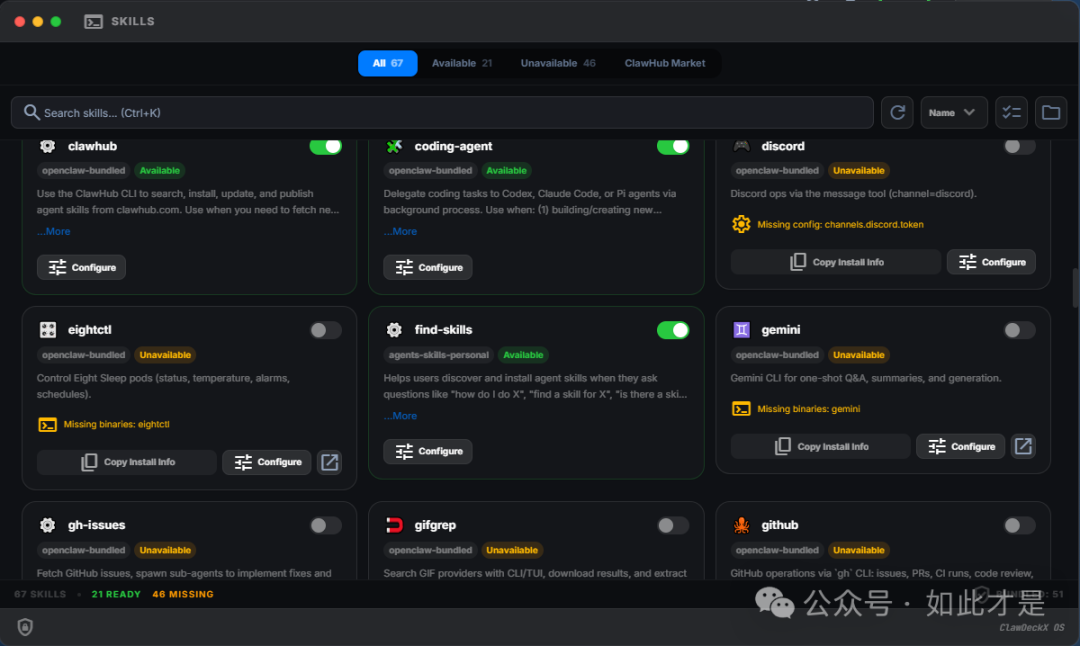The image size is (1080, 646).
Task: Click the 21 READY status text
Action: click(x=116, y=594)
